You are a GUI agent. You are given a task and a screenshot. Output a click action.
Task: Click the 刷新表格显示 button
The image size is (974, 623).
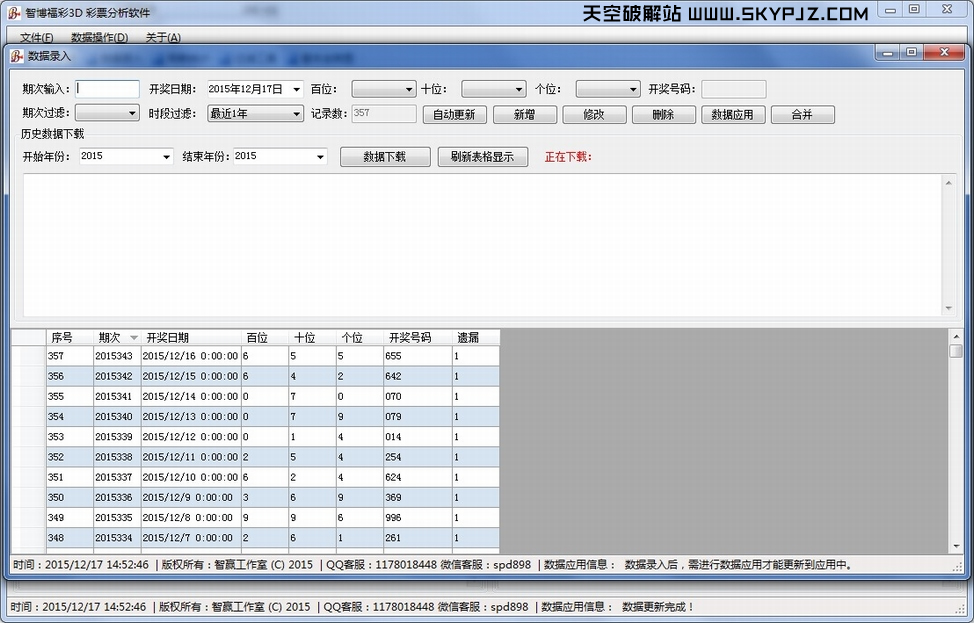pos(482,157)
